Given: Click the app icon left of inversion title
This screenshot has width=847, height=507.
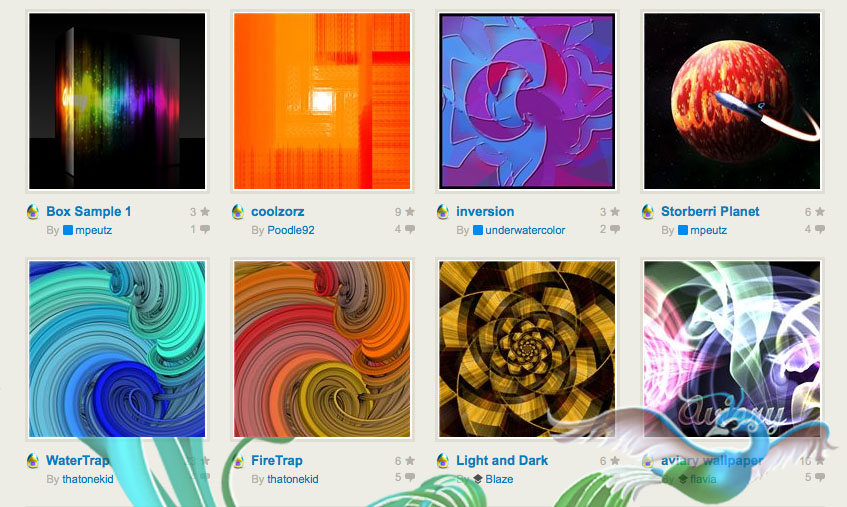Looking at the screenshot, I should click(x=443, y=212).
